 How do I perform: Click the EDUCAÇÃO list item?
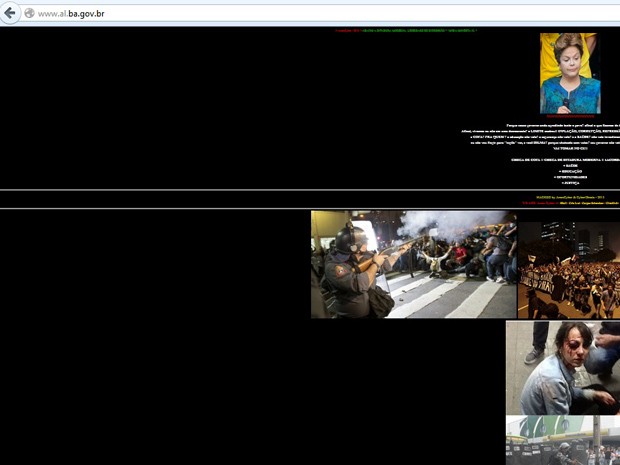(x=570, y=171)
